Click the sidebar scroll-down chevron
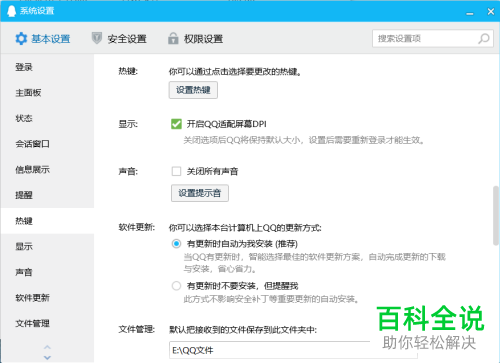The height and width of the screenshot is (363, 500). 47,358
